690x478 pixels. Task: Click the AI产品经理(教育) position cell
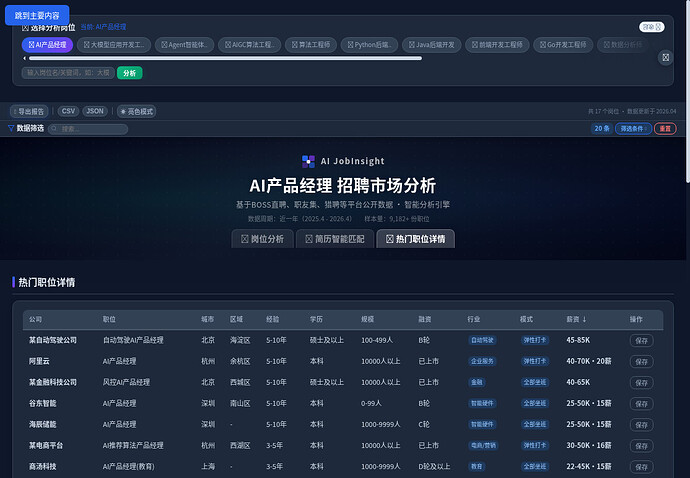point(128,467)
